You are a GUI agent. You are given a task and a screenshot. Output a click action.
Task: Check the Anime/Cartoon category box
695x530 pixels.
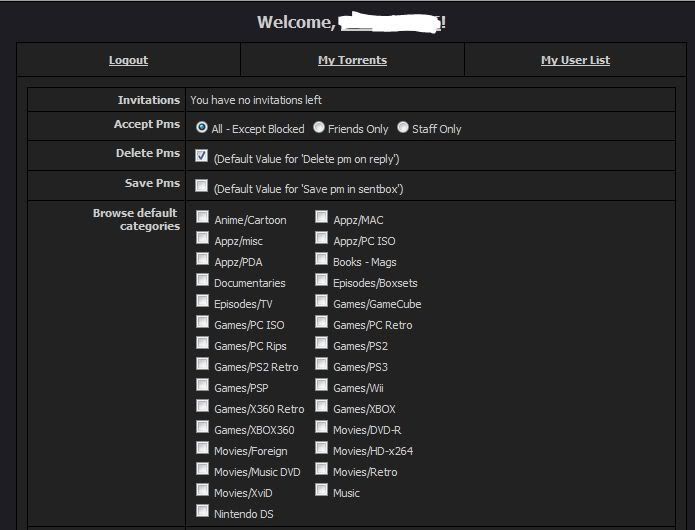point(202,217)
